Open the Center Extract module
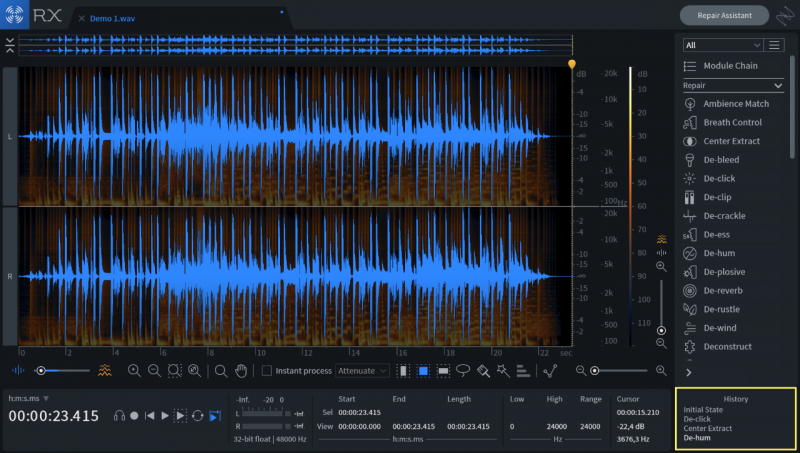 pyautogui.click(x=721, y=141)
